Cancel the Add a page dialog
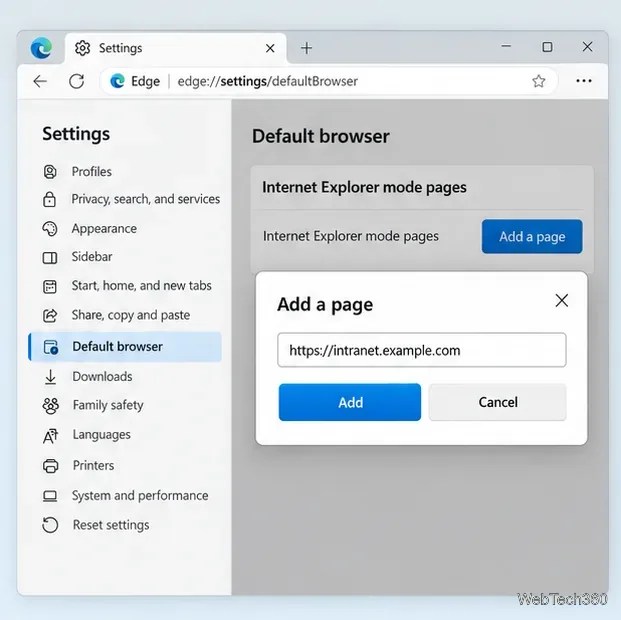Screen dimensions: 621x620 pyautogui.click(x=497, y=403)
